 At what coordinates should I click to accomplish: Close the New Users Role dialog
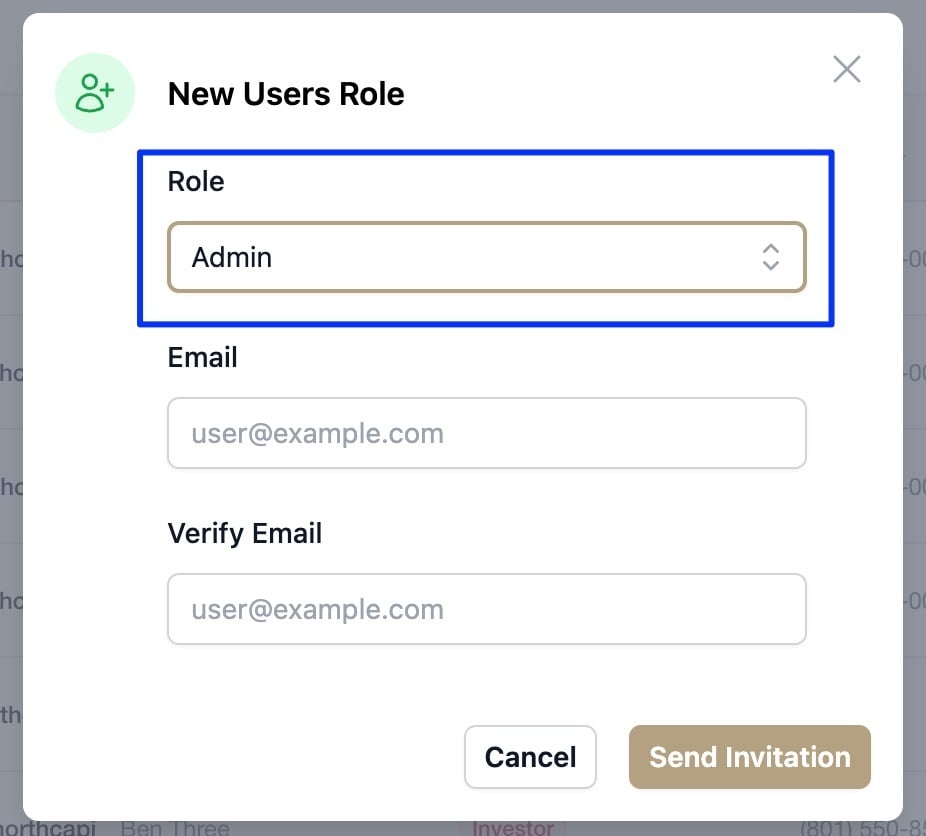point(846,69)
